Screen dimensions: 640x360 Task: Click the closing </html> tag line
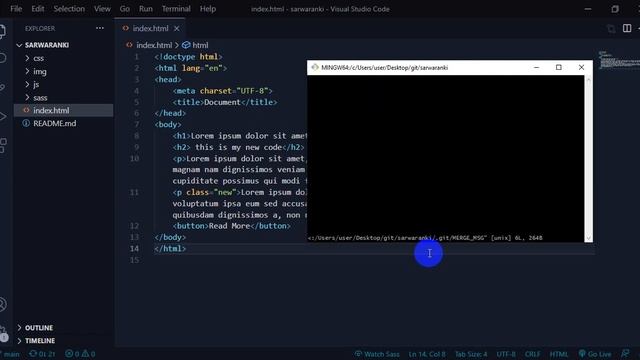(x=170, y=249)
